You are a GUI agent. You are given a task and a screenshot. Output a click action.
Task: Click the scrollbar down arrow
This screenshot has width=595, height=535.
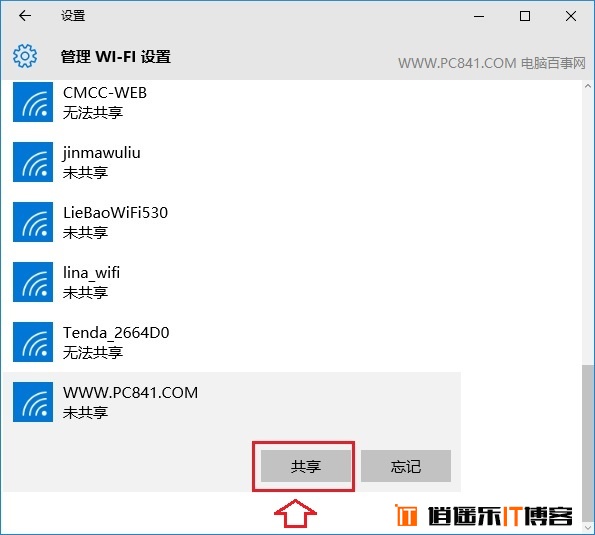tap(588, 527)
